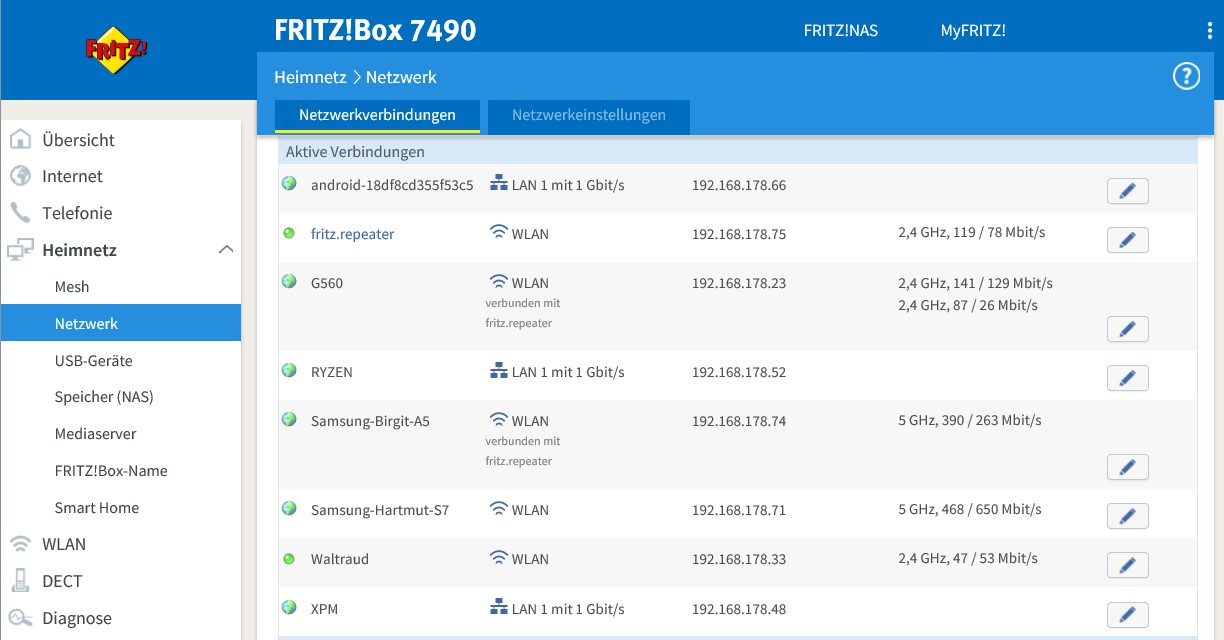This screenshot has width=1224, height=640.
Task: Click the IP address 192.168.178.52
Action: point(739,372)
